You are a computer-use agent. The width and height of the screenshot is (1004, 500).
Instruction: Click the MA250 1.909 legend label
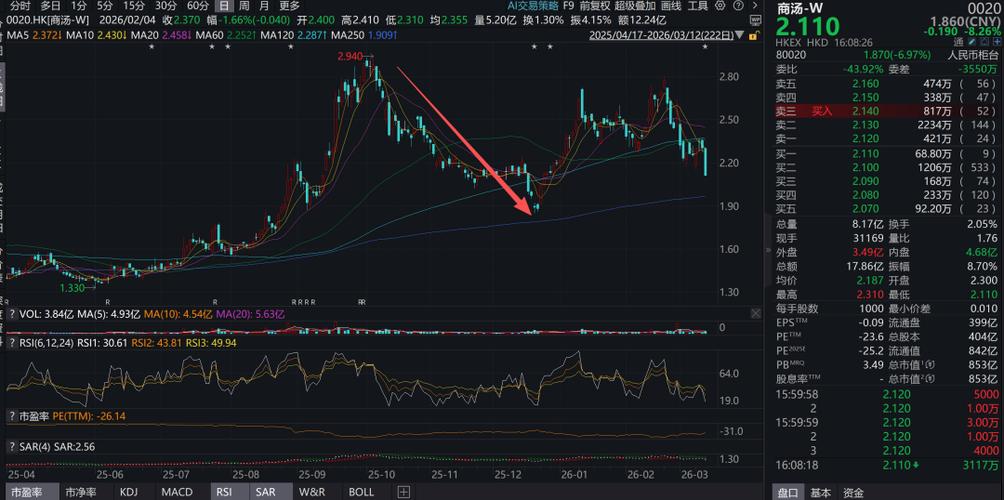[364, 33]
